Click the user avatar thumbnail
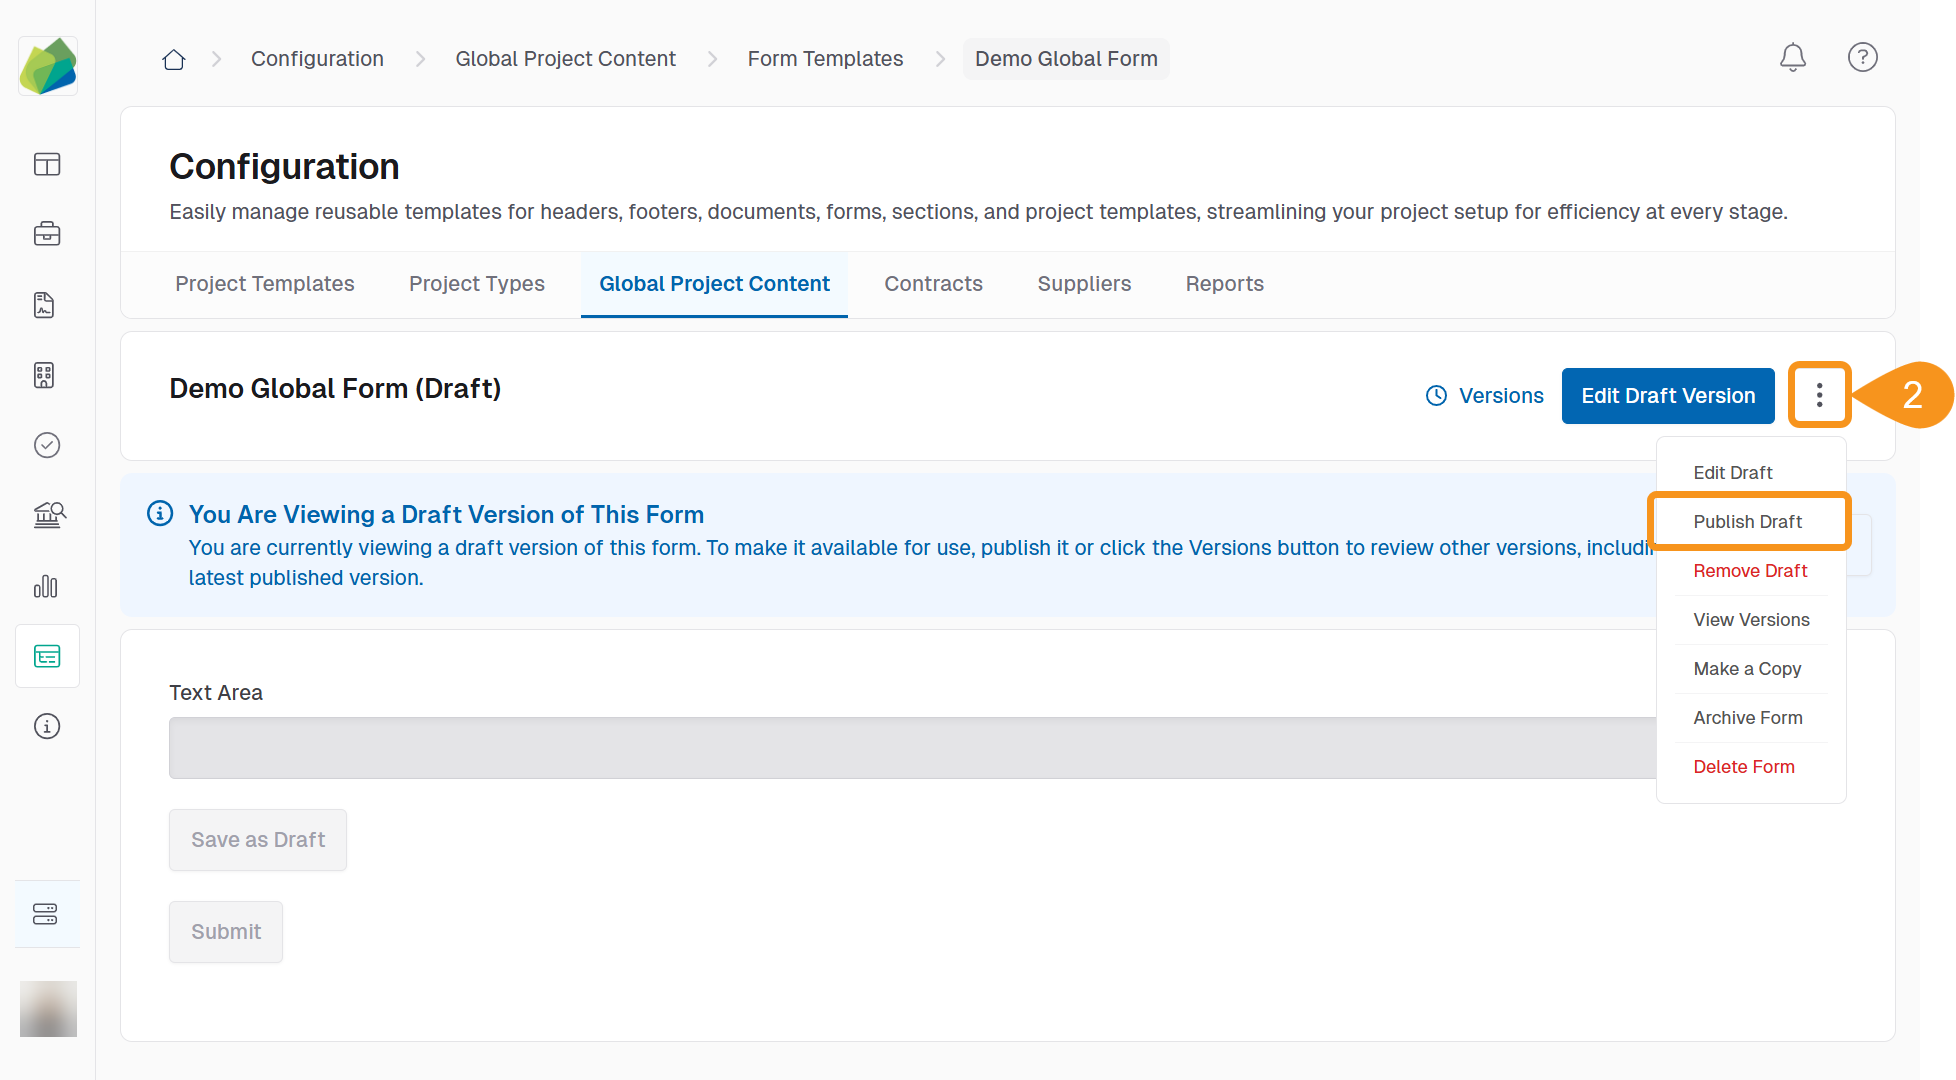The image size is (1956, 1080). [48, 1008]
